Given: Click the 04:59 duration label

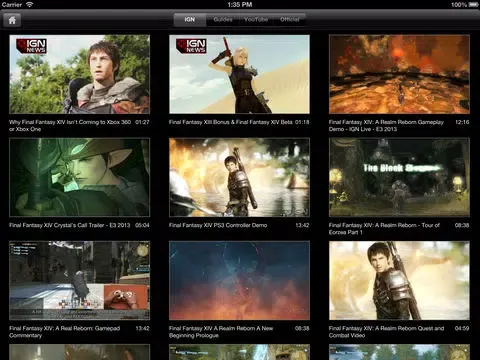Looking at the screenshot, I should 462,328.
